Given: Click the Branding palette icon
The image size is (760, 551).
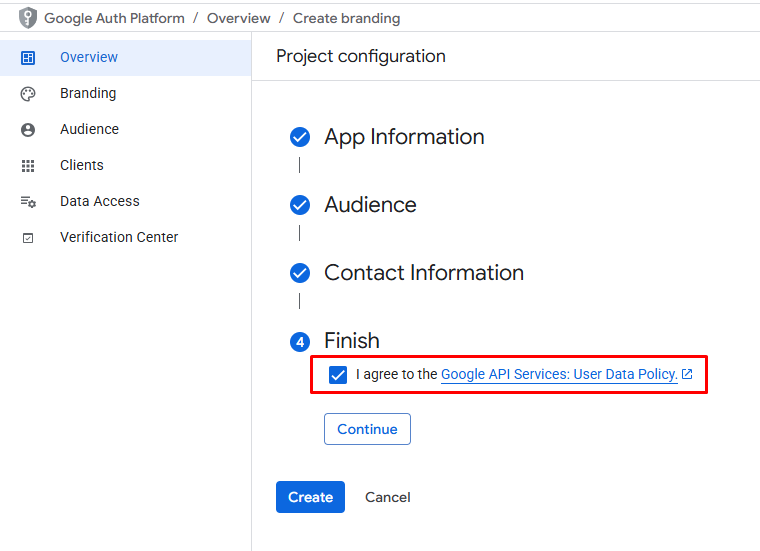Looking at the screenshot, I should coord(28,94).
